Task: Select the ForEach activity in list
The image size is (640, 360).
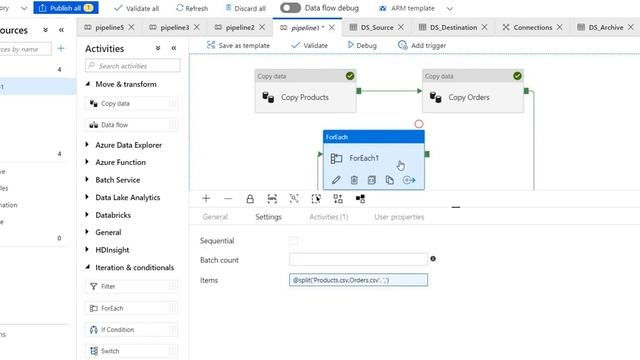Action: 131,308
